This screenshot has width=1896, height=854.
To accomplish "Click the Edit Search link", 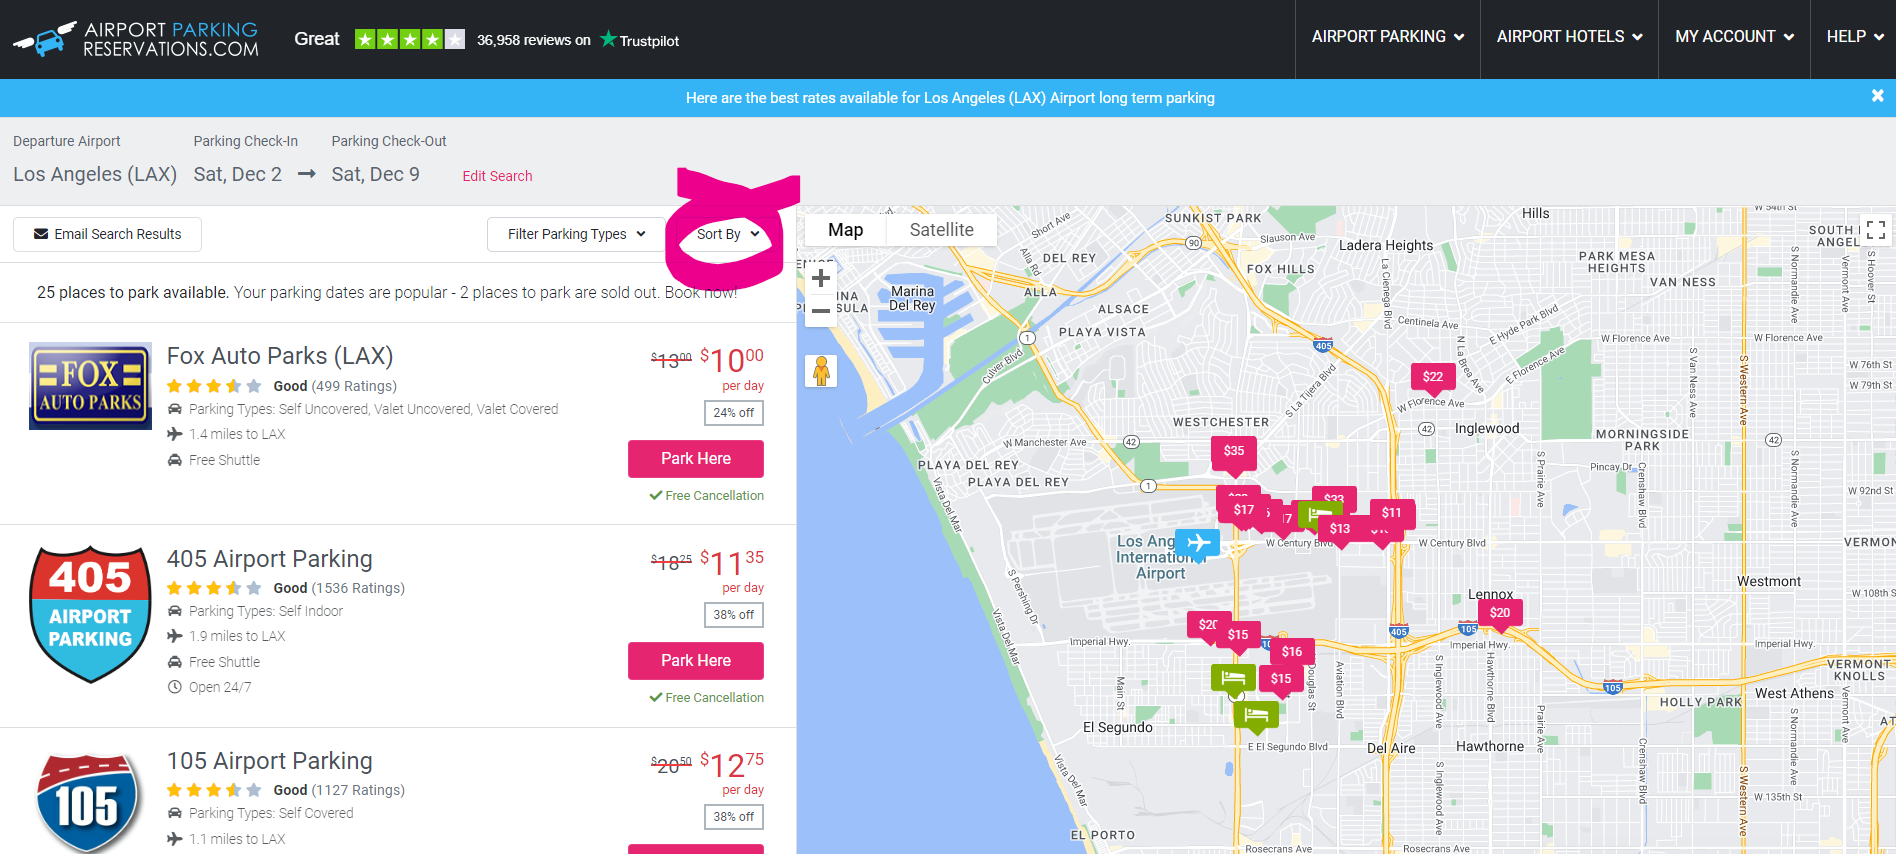I will click(497, 176).
